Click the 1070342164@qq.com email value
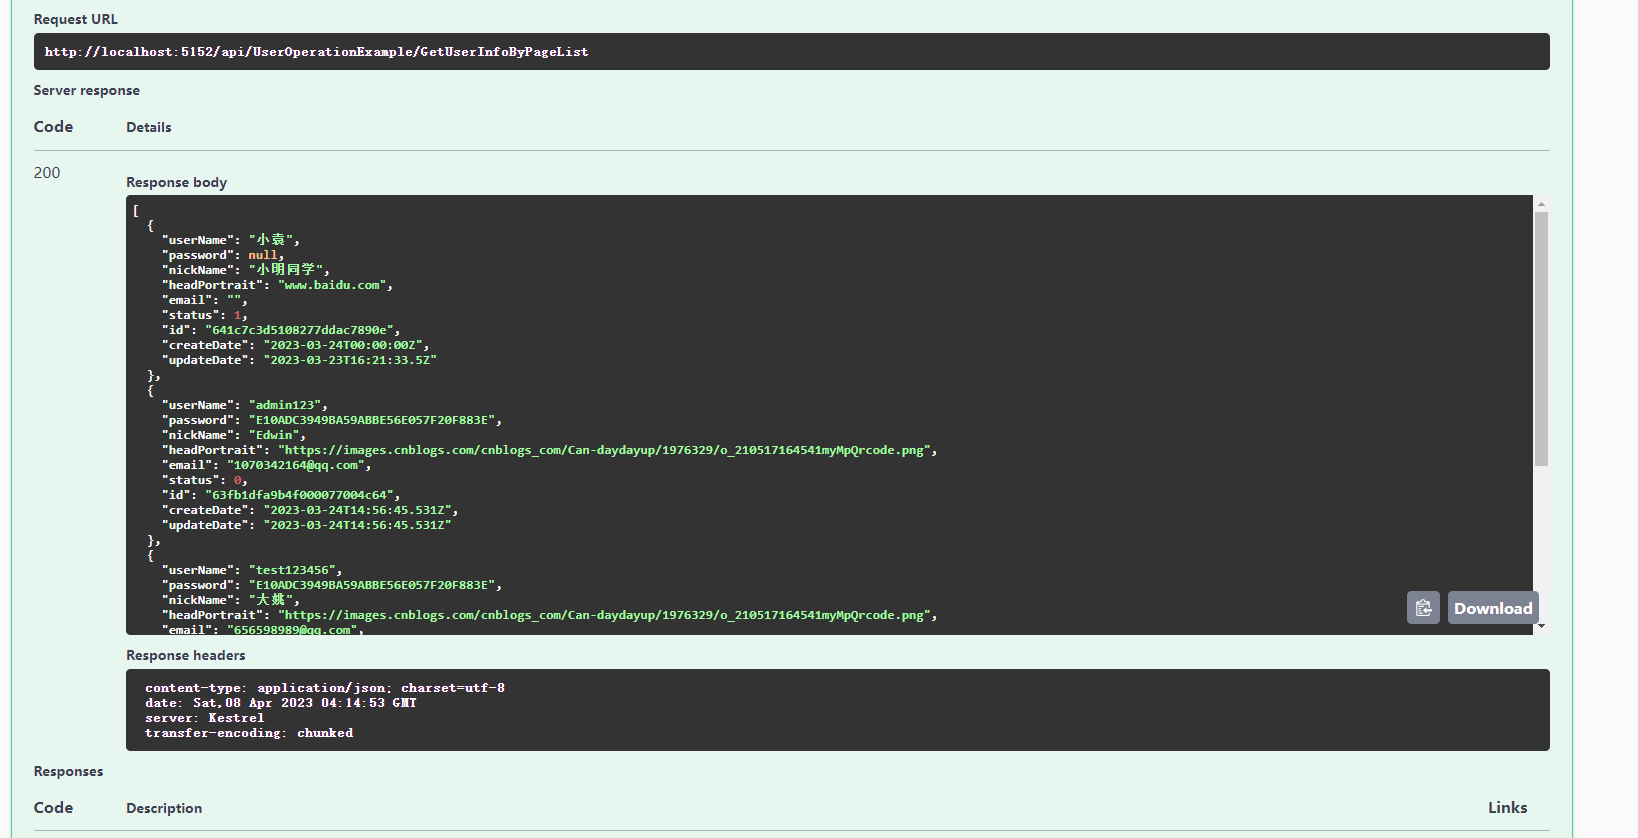 pyautogui.click(x=297, y=465)
